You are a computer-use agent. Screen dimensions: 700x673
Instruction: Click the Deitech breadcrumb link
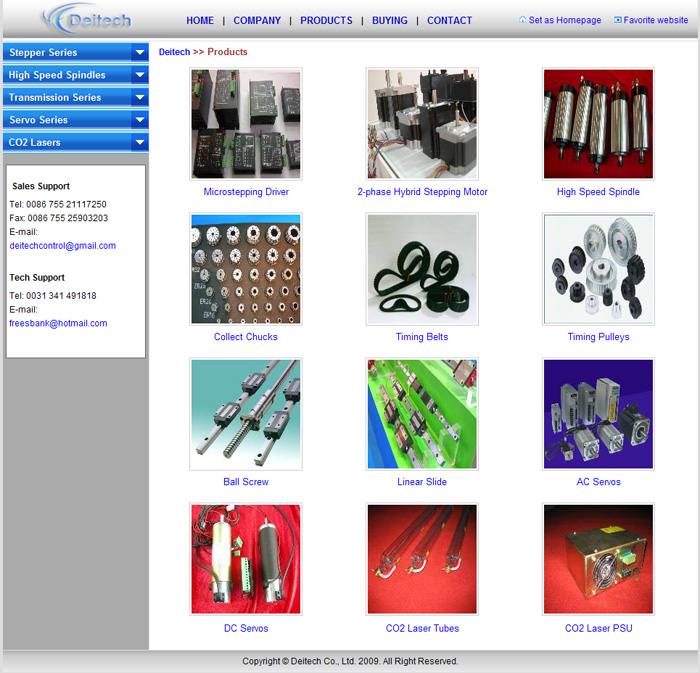coord(175,52)
